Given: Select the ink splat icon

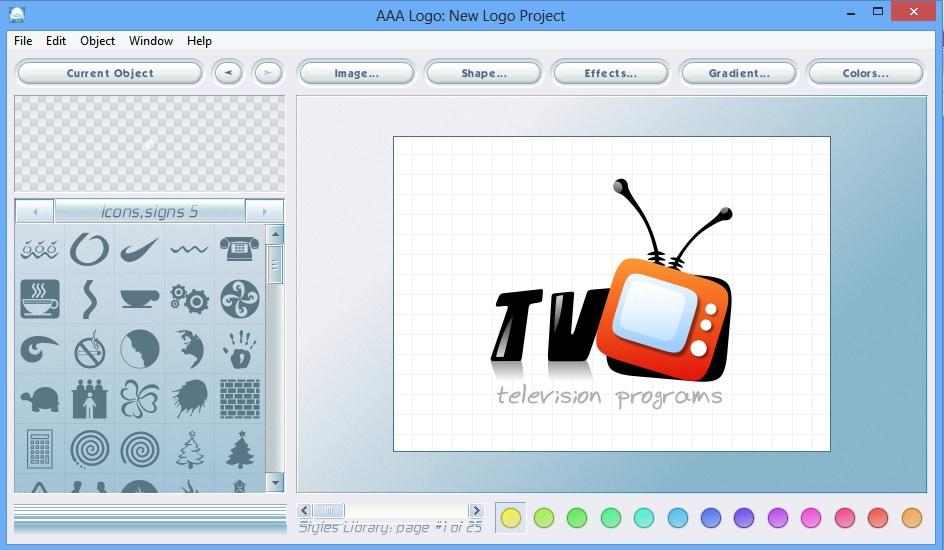Looking at the screenshot, I should 189,399.
